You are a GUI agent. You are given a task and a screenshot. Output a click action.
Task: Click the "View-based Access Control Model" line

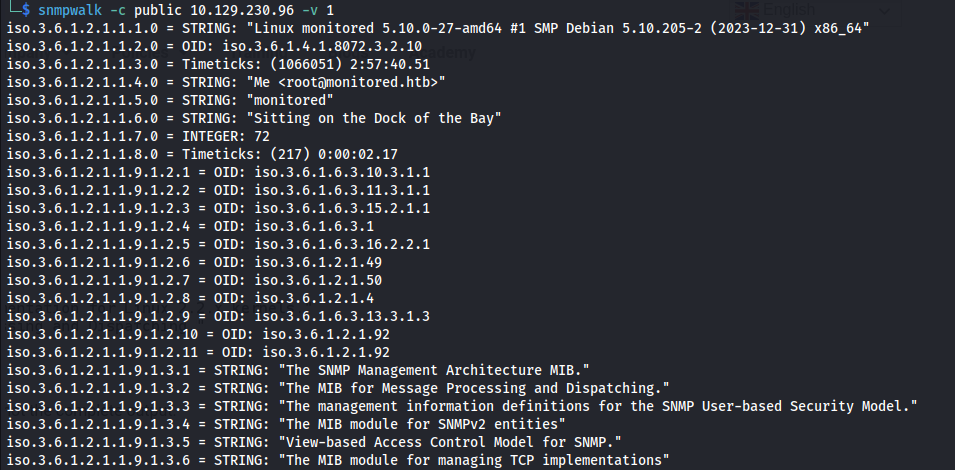314,442
